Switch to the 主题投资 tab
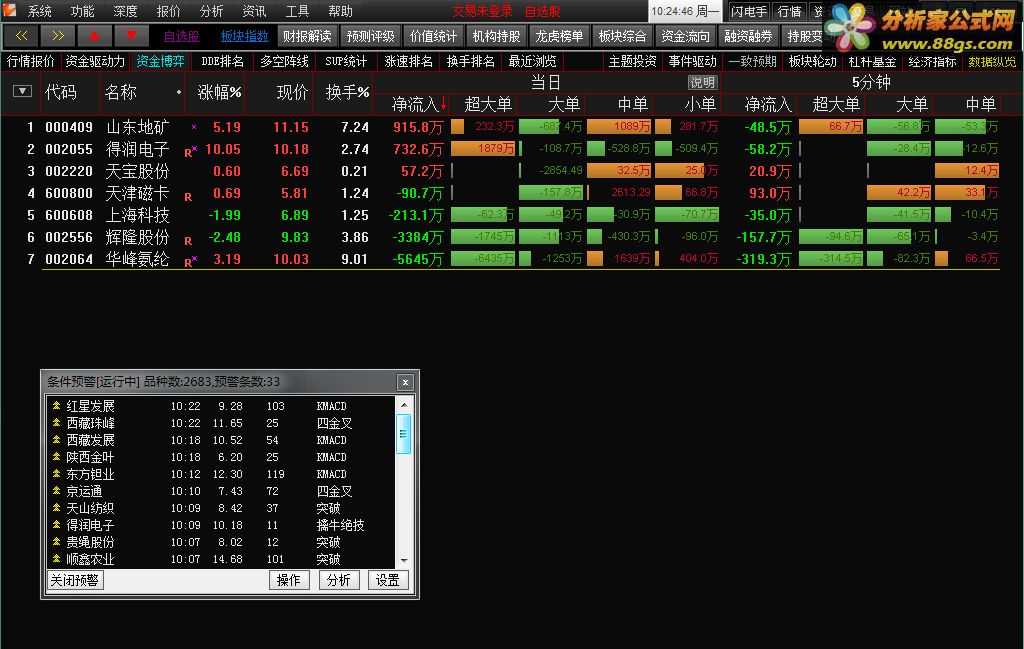The width and height of the screenshot is (1024, 649). (x=632, y=61)
